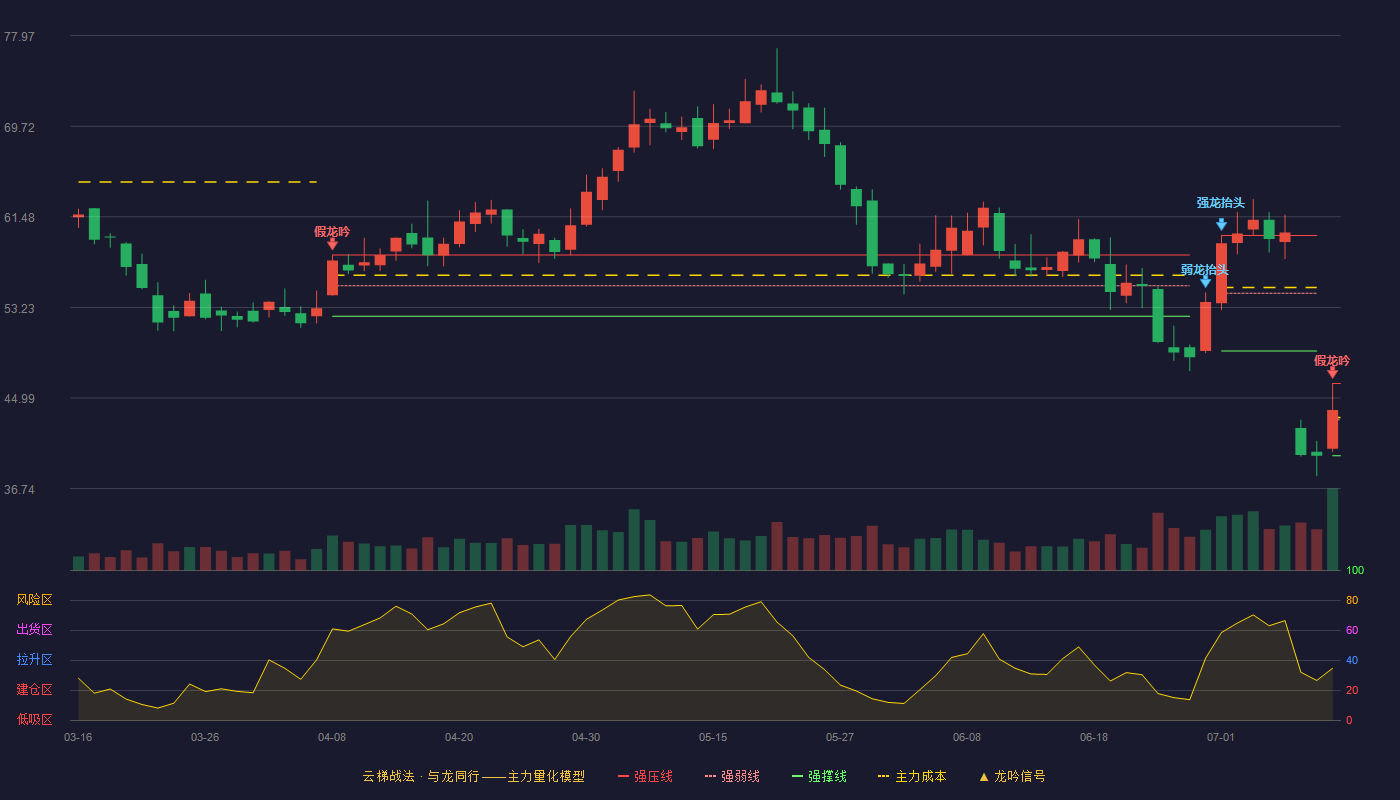Screen dimensions: 1400x800
Task: Click the green 强撑线 legend line icon
Action: pos(797,776)
